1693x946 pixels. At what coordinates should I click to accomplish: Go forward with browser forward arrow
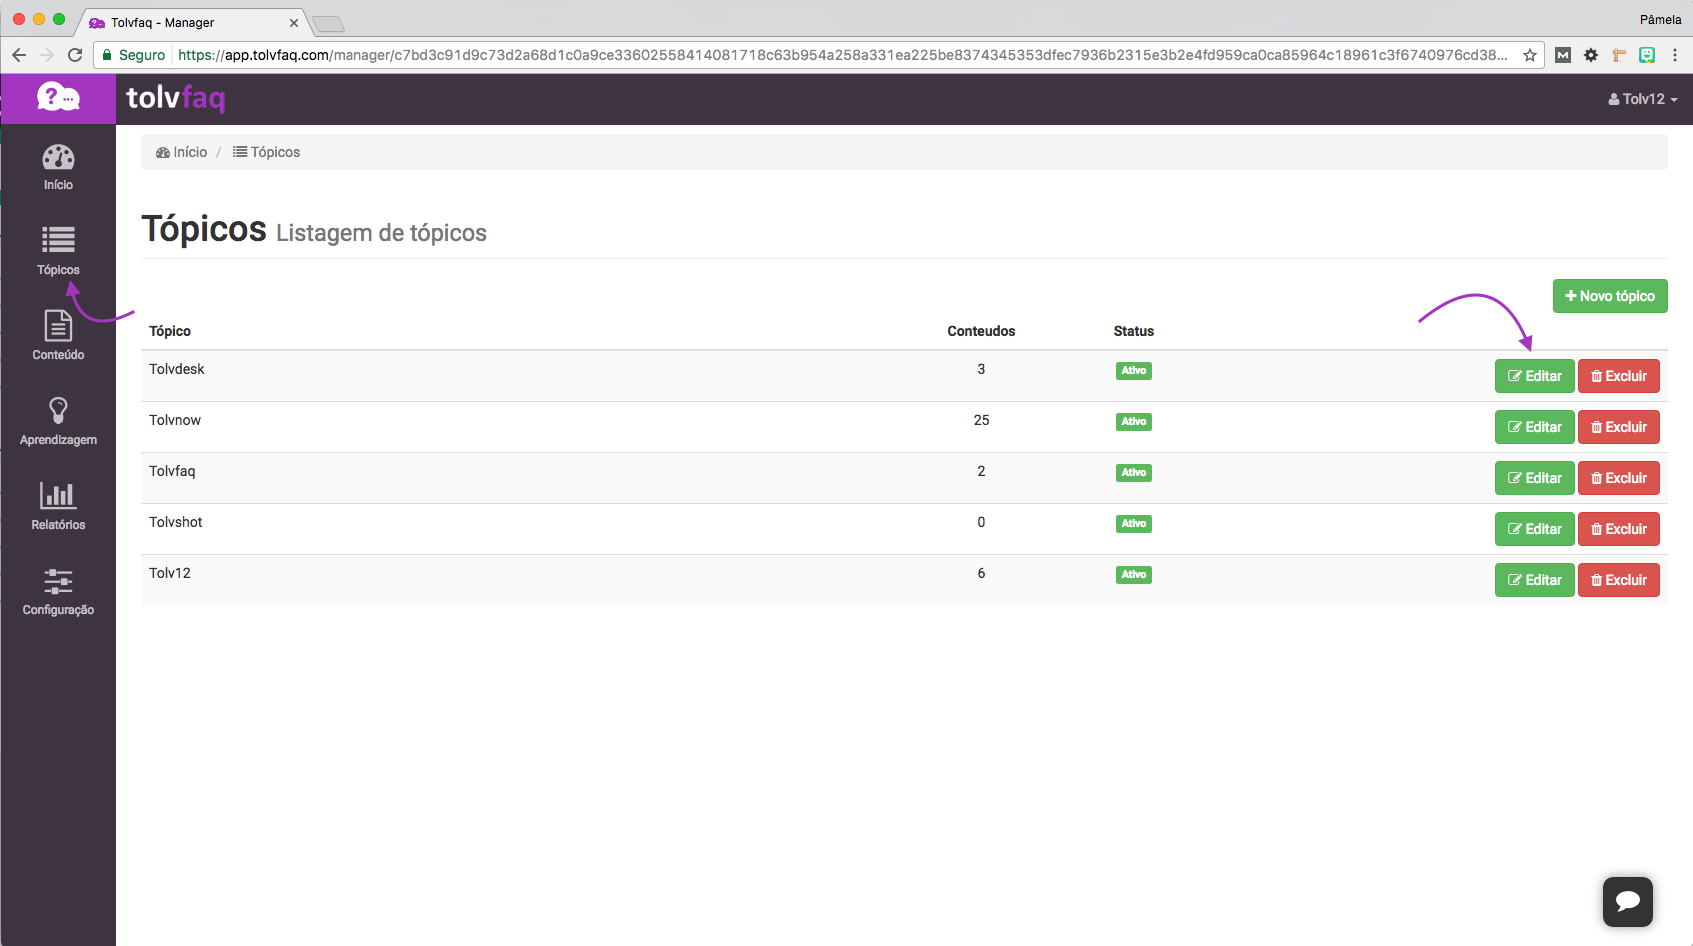[x=47, y=55]
